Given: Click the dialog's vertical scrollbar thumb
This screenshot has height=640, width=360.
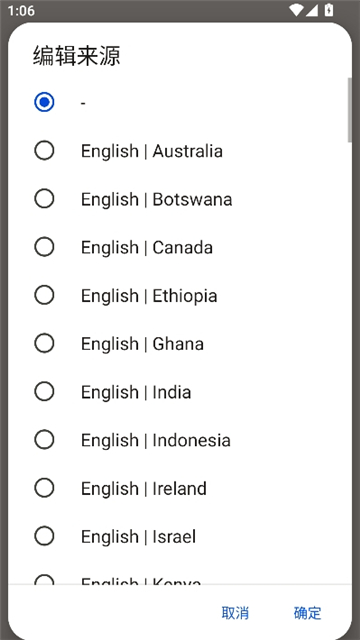Looking at the screenshot, I should [349, 110].
